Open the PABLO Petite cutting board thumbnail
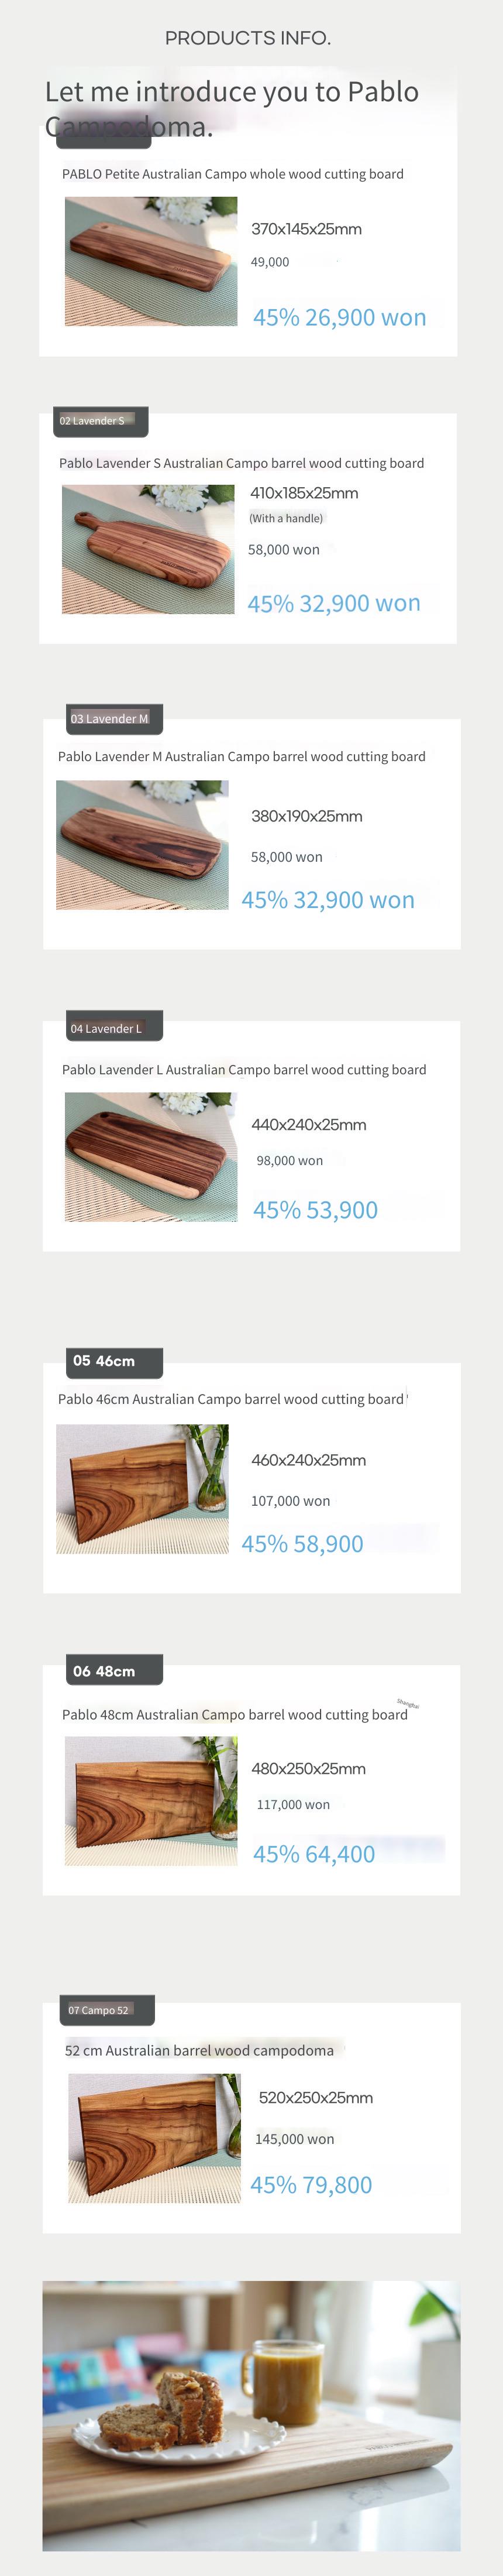Viewport: 503px width, 2576px height. pos(151,261)
